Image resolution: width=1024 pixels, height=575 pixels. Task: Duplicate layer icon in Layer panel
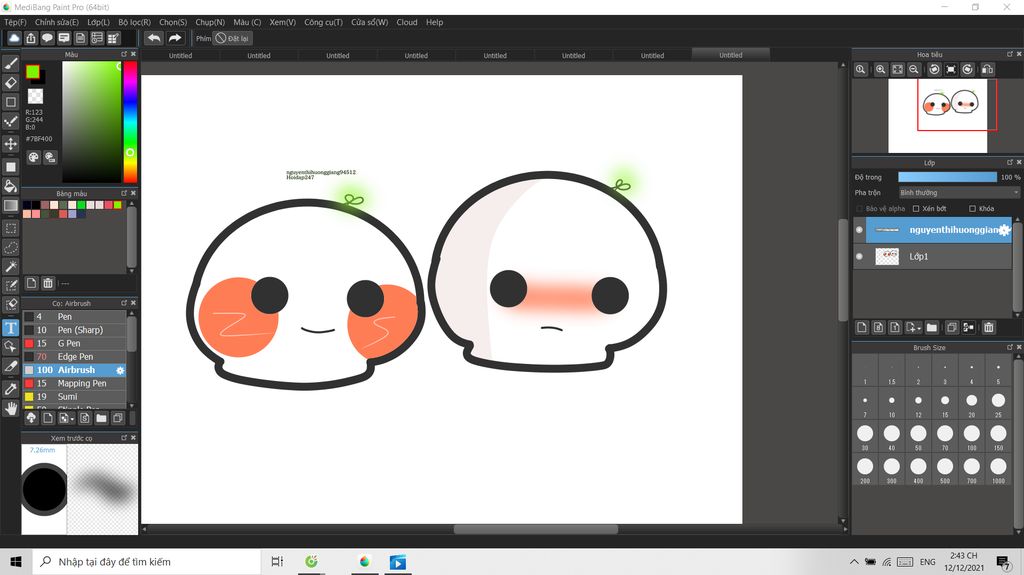[952, 327]
